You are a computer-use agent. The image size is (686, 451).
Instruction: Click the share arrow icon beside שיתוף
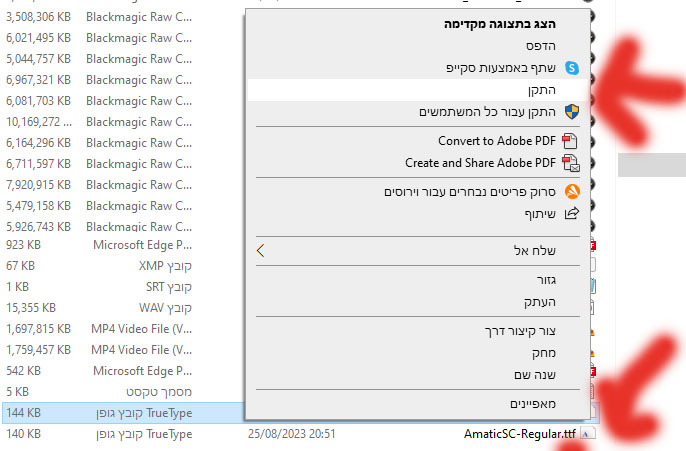572,213
